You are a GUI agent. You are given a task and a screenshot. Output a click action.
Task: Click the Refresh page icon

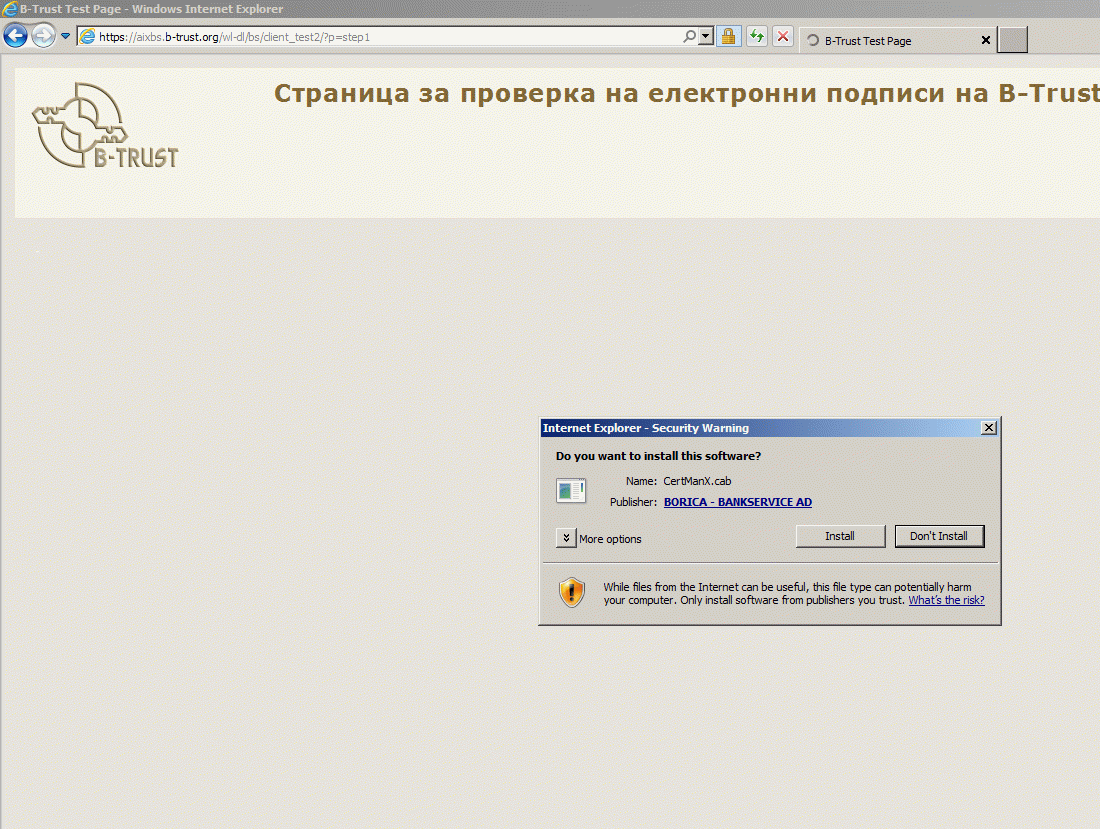pos(756,36)
